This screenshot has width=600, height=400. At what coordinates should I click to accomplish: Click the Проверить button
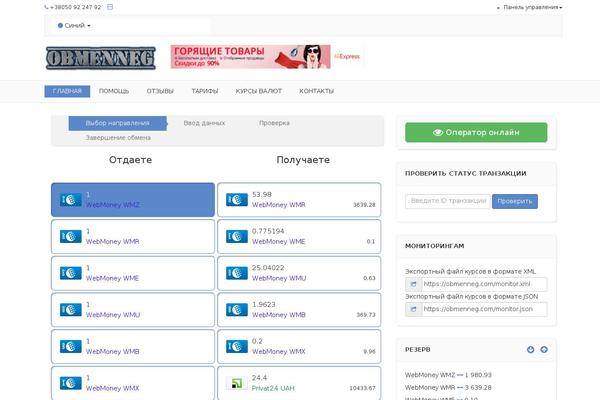tap(515, 201)
